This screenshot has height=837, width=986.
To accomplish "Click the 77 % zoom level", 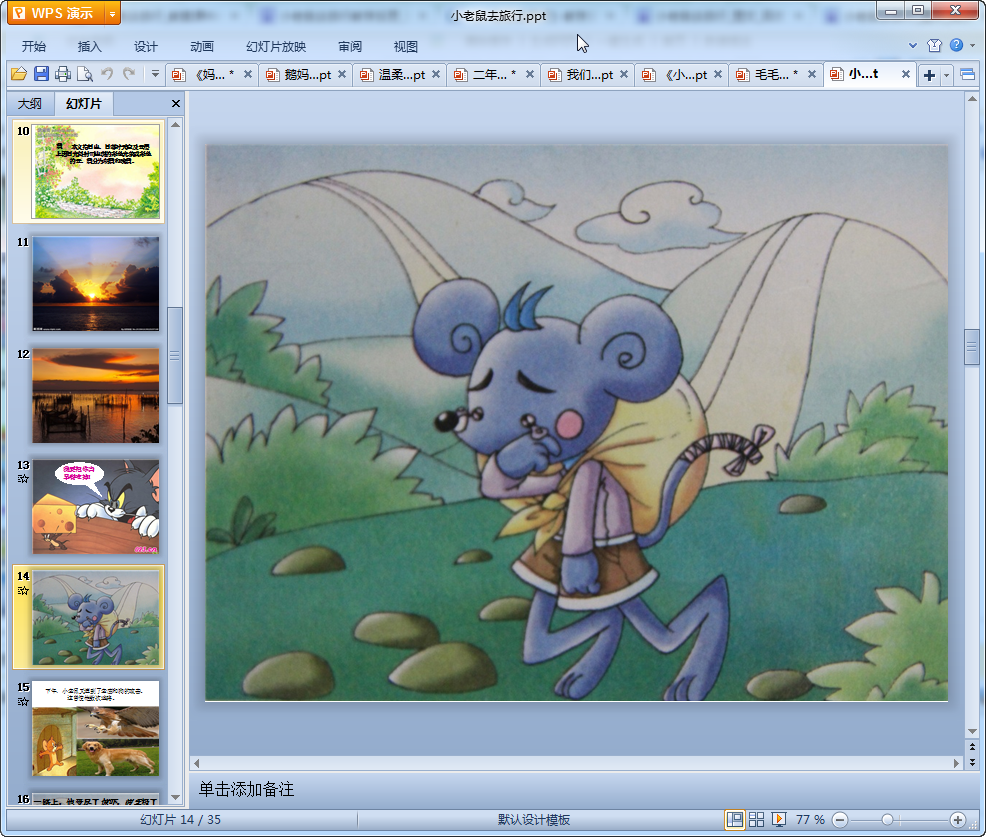I will pos(810,819).
